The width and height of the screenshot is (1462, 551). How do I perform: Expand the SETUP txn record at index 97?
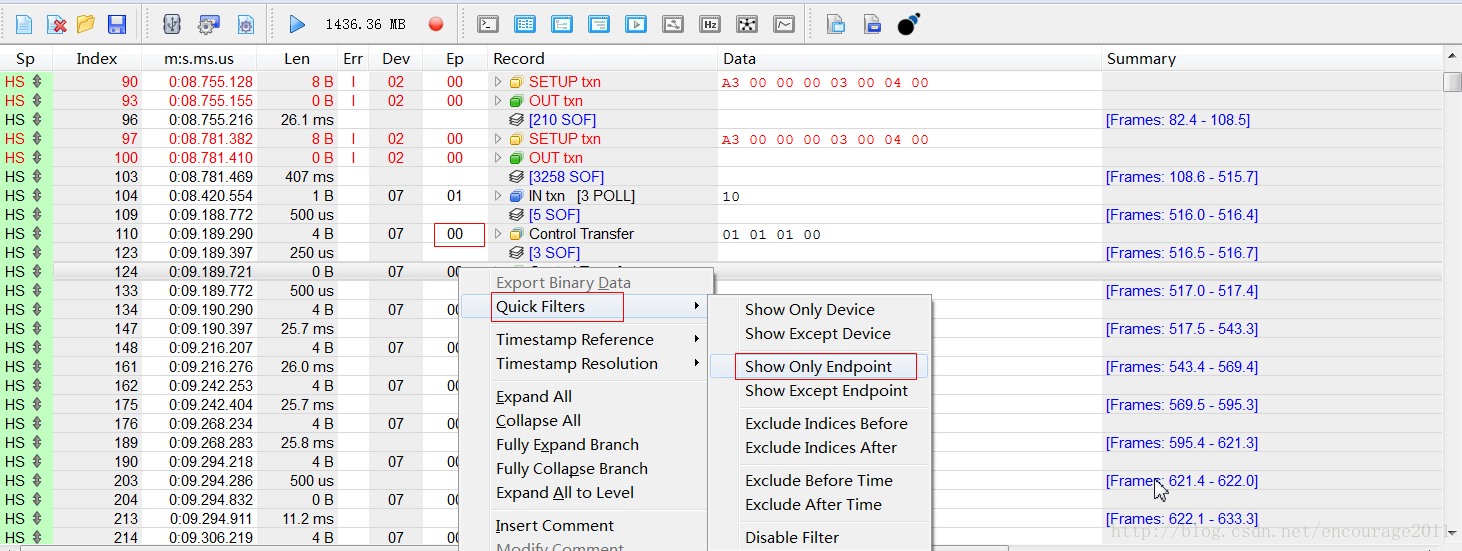point(498,139)
